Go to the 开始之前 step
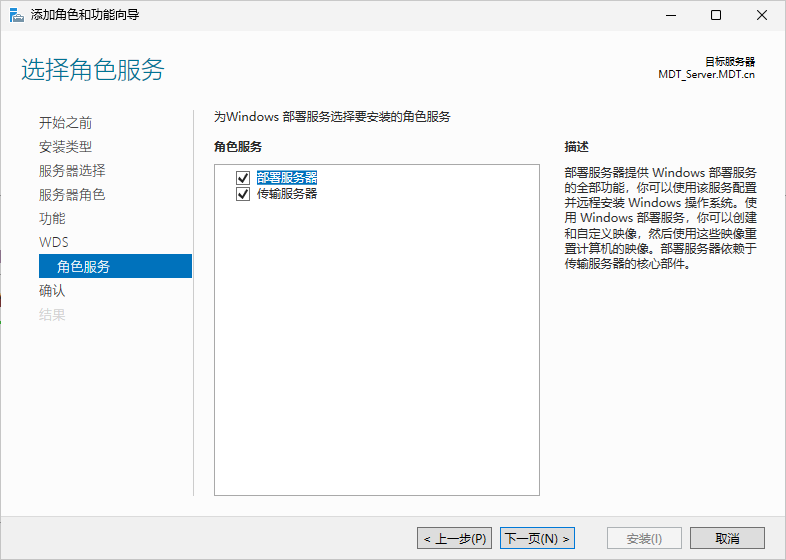This screenshot has width=786, height=560. pos(66,123)
